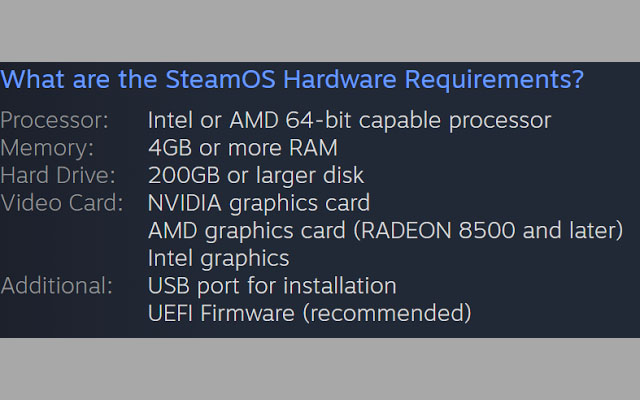This screenshot has height=400, width=640.
Task: Click the Hard Drive label
Action: [x=58, y=176]
